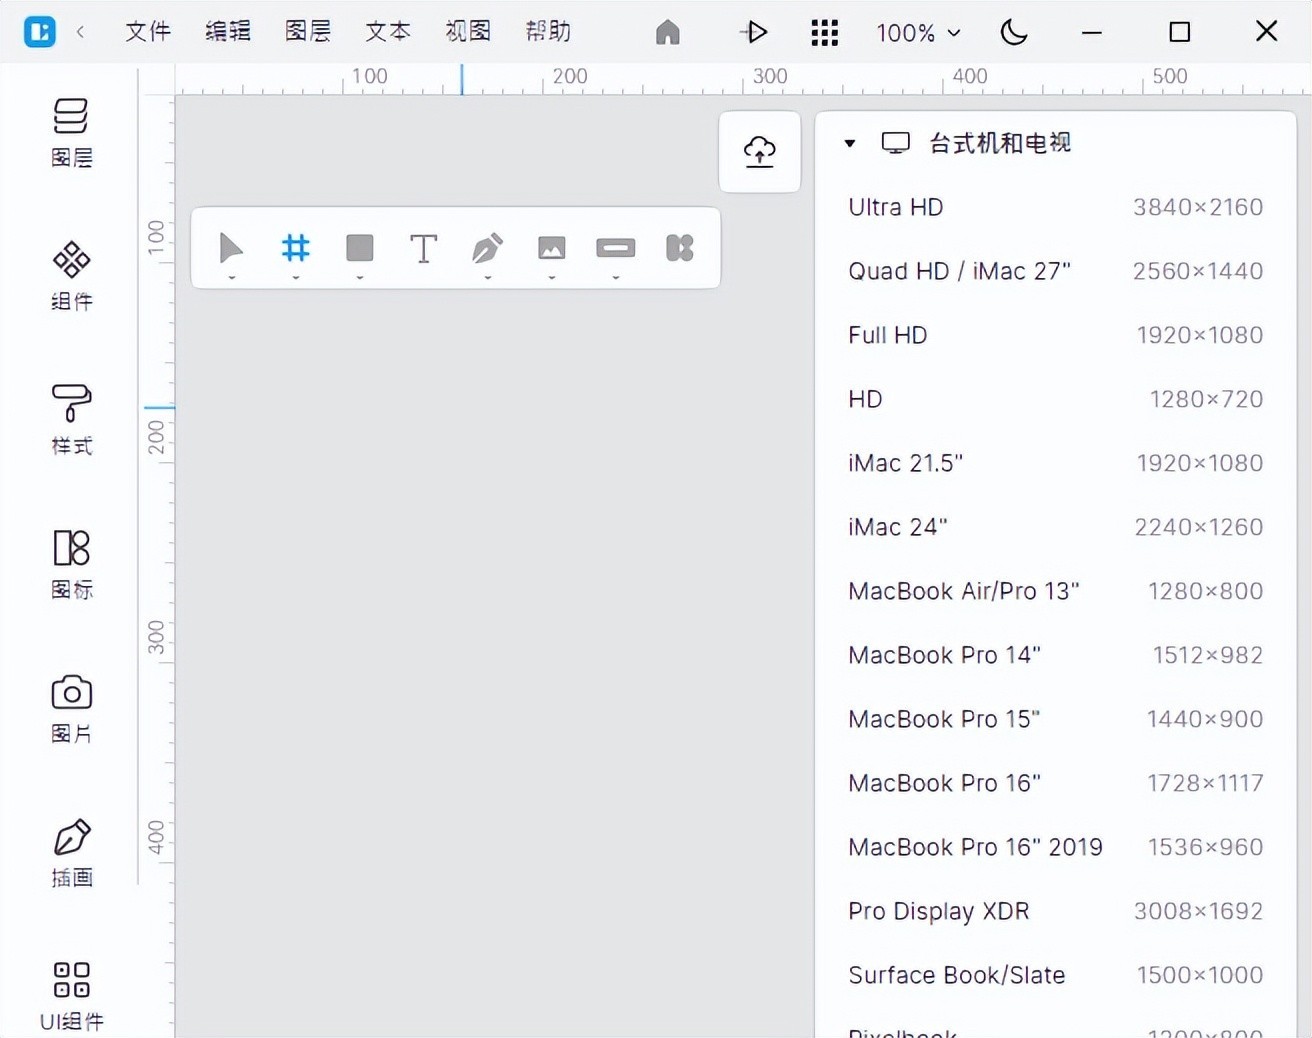Select the rectangle shape tool

(x=360, y=247)
